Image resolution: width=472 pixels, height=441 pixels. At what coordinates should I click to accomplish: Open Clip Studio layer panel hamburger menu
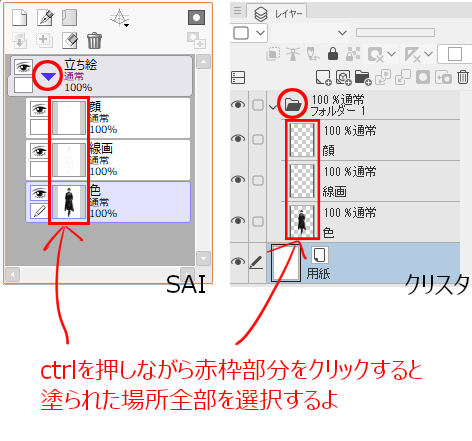click(x=237, y=11)
